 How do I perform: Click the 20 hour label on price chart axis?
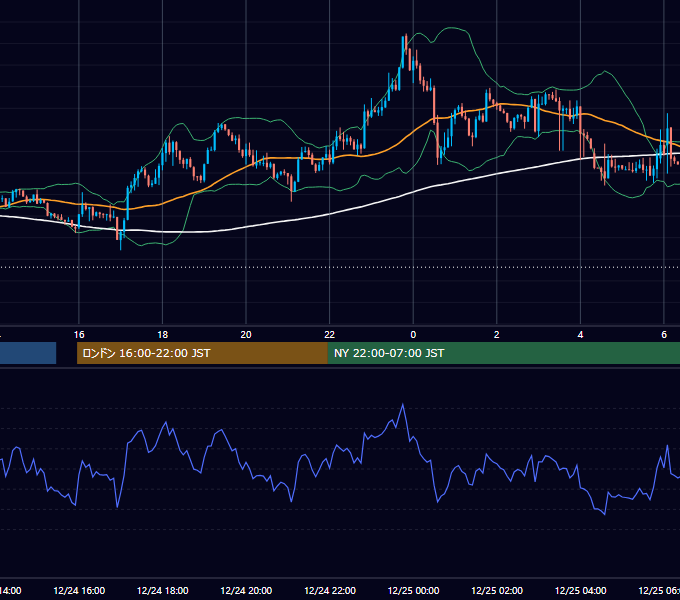coord(246,335)
